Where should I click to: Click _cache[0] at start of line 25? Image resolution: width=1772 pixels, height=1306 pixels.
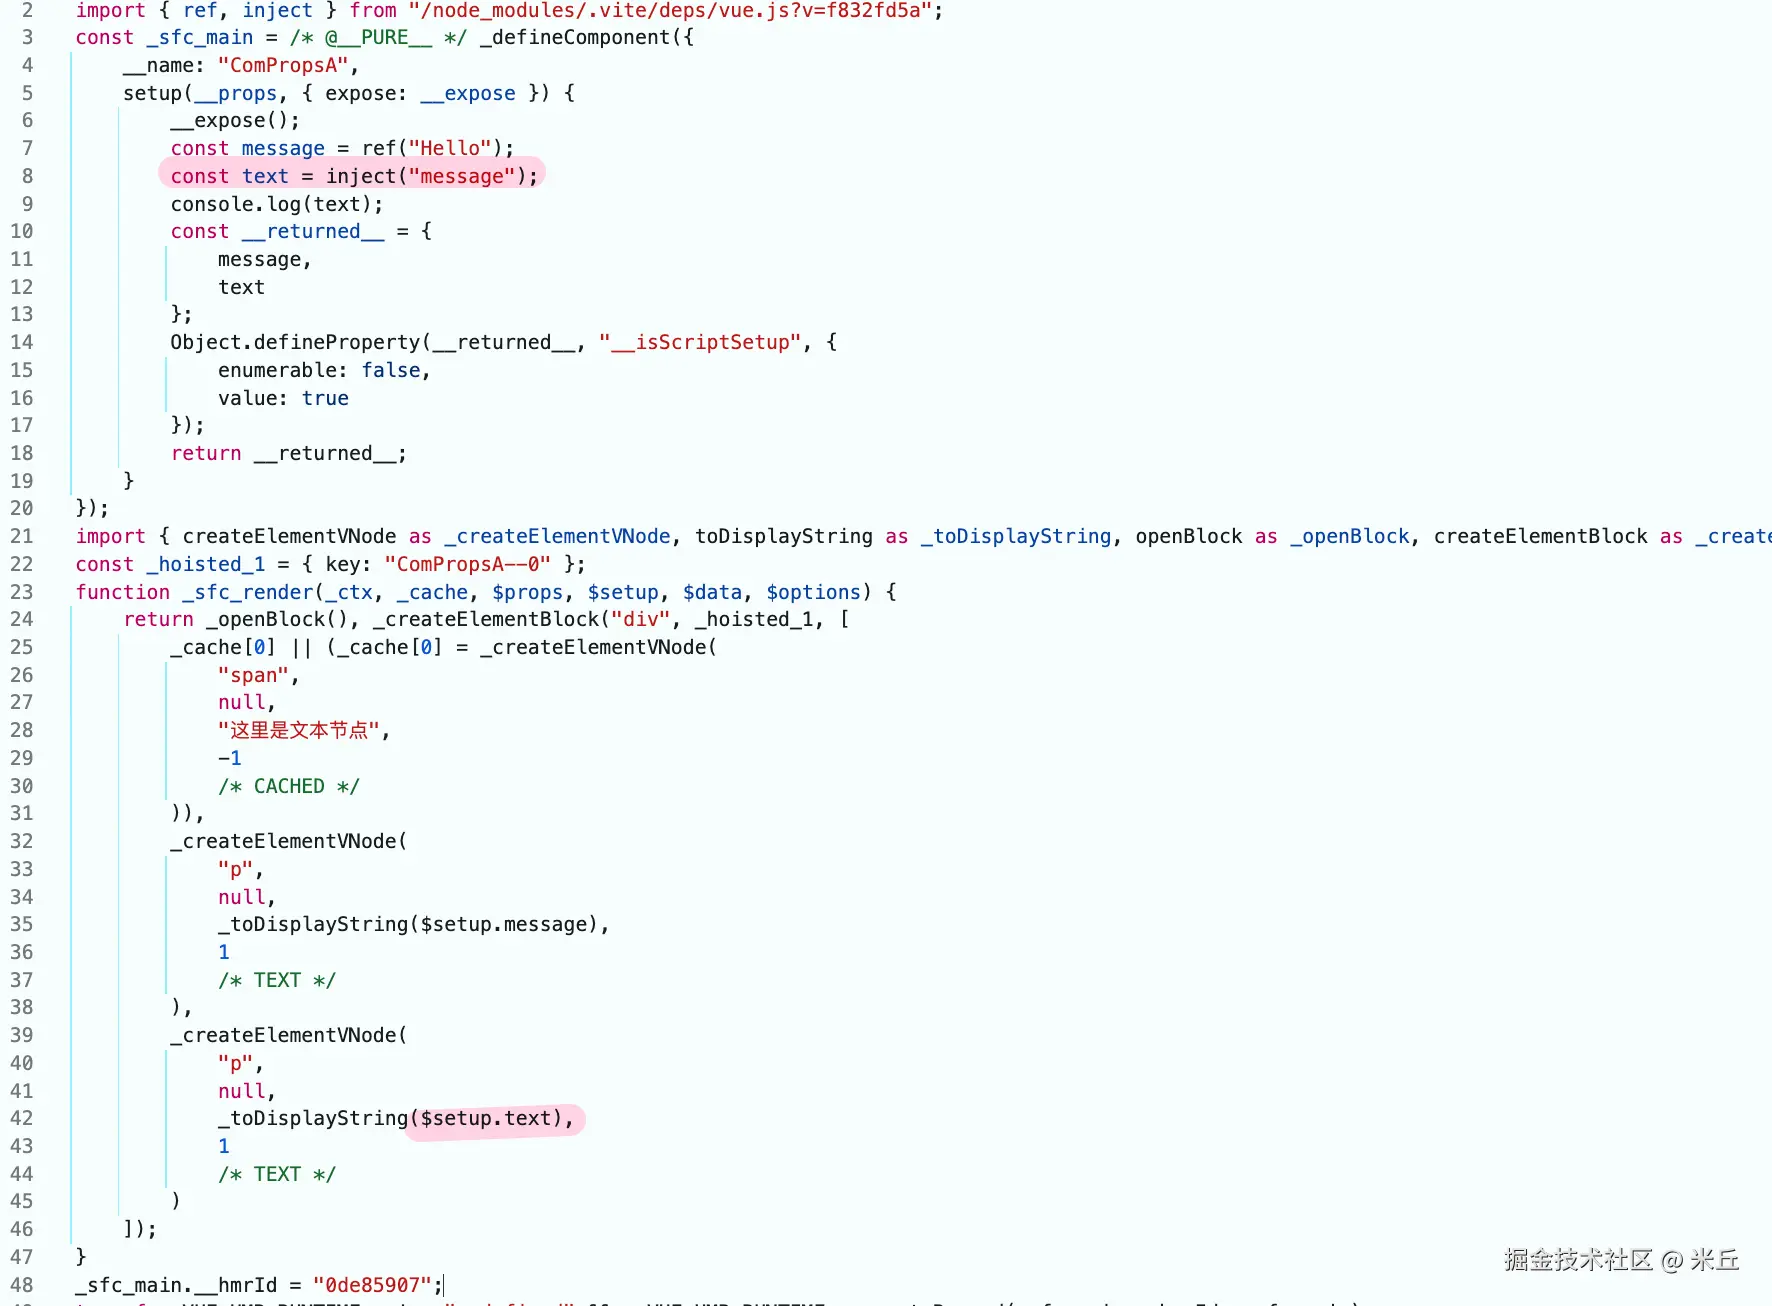point(223,647)
